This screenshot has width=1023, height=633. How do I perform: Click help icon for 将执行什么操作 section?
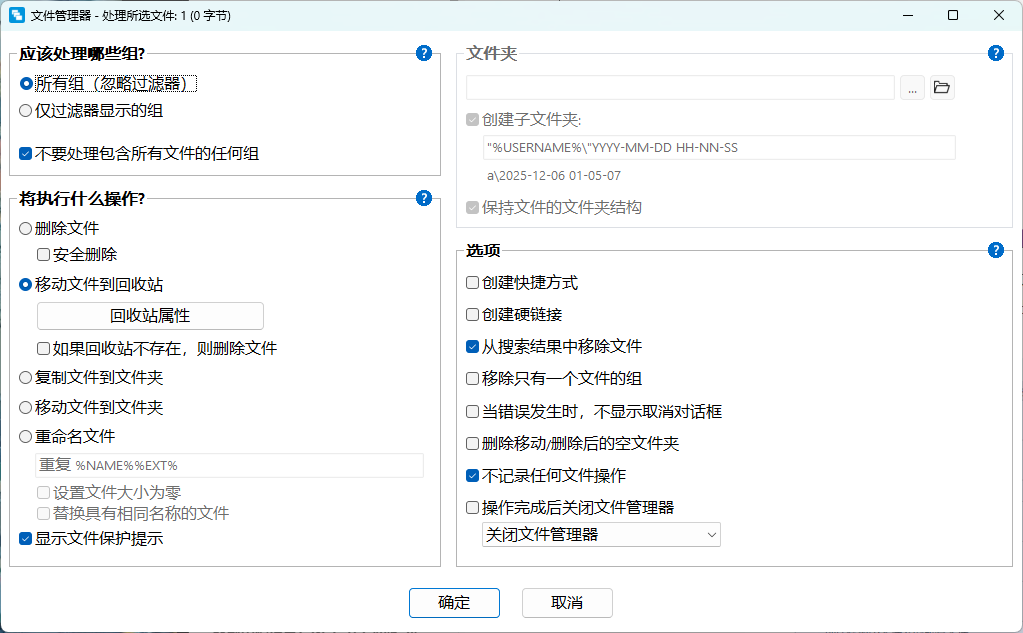[424, 198]
